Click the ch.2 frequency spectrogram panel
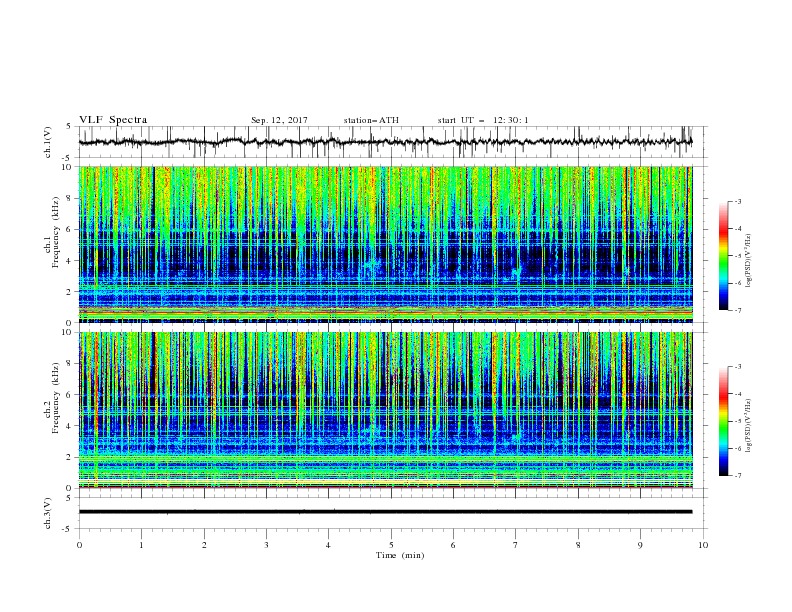 point(385,410)
